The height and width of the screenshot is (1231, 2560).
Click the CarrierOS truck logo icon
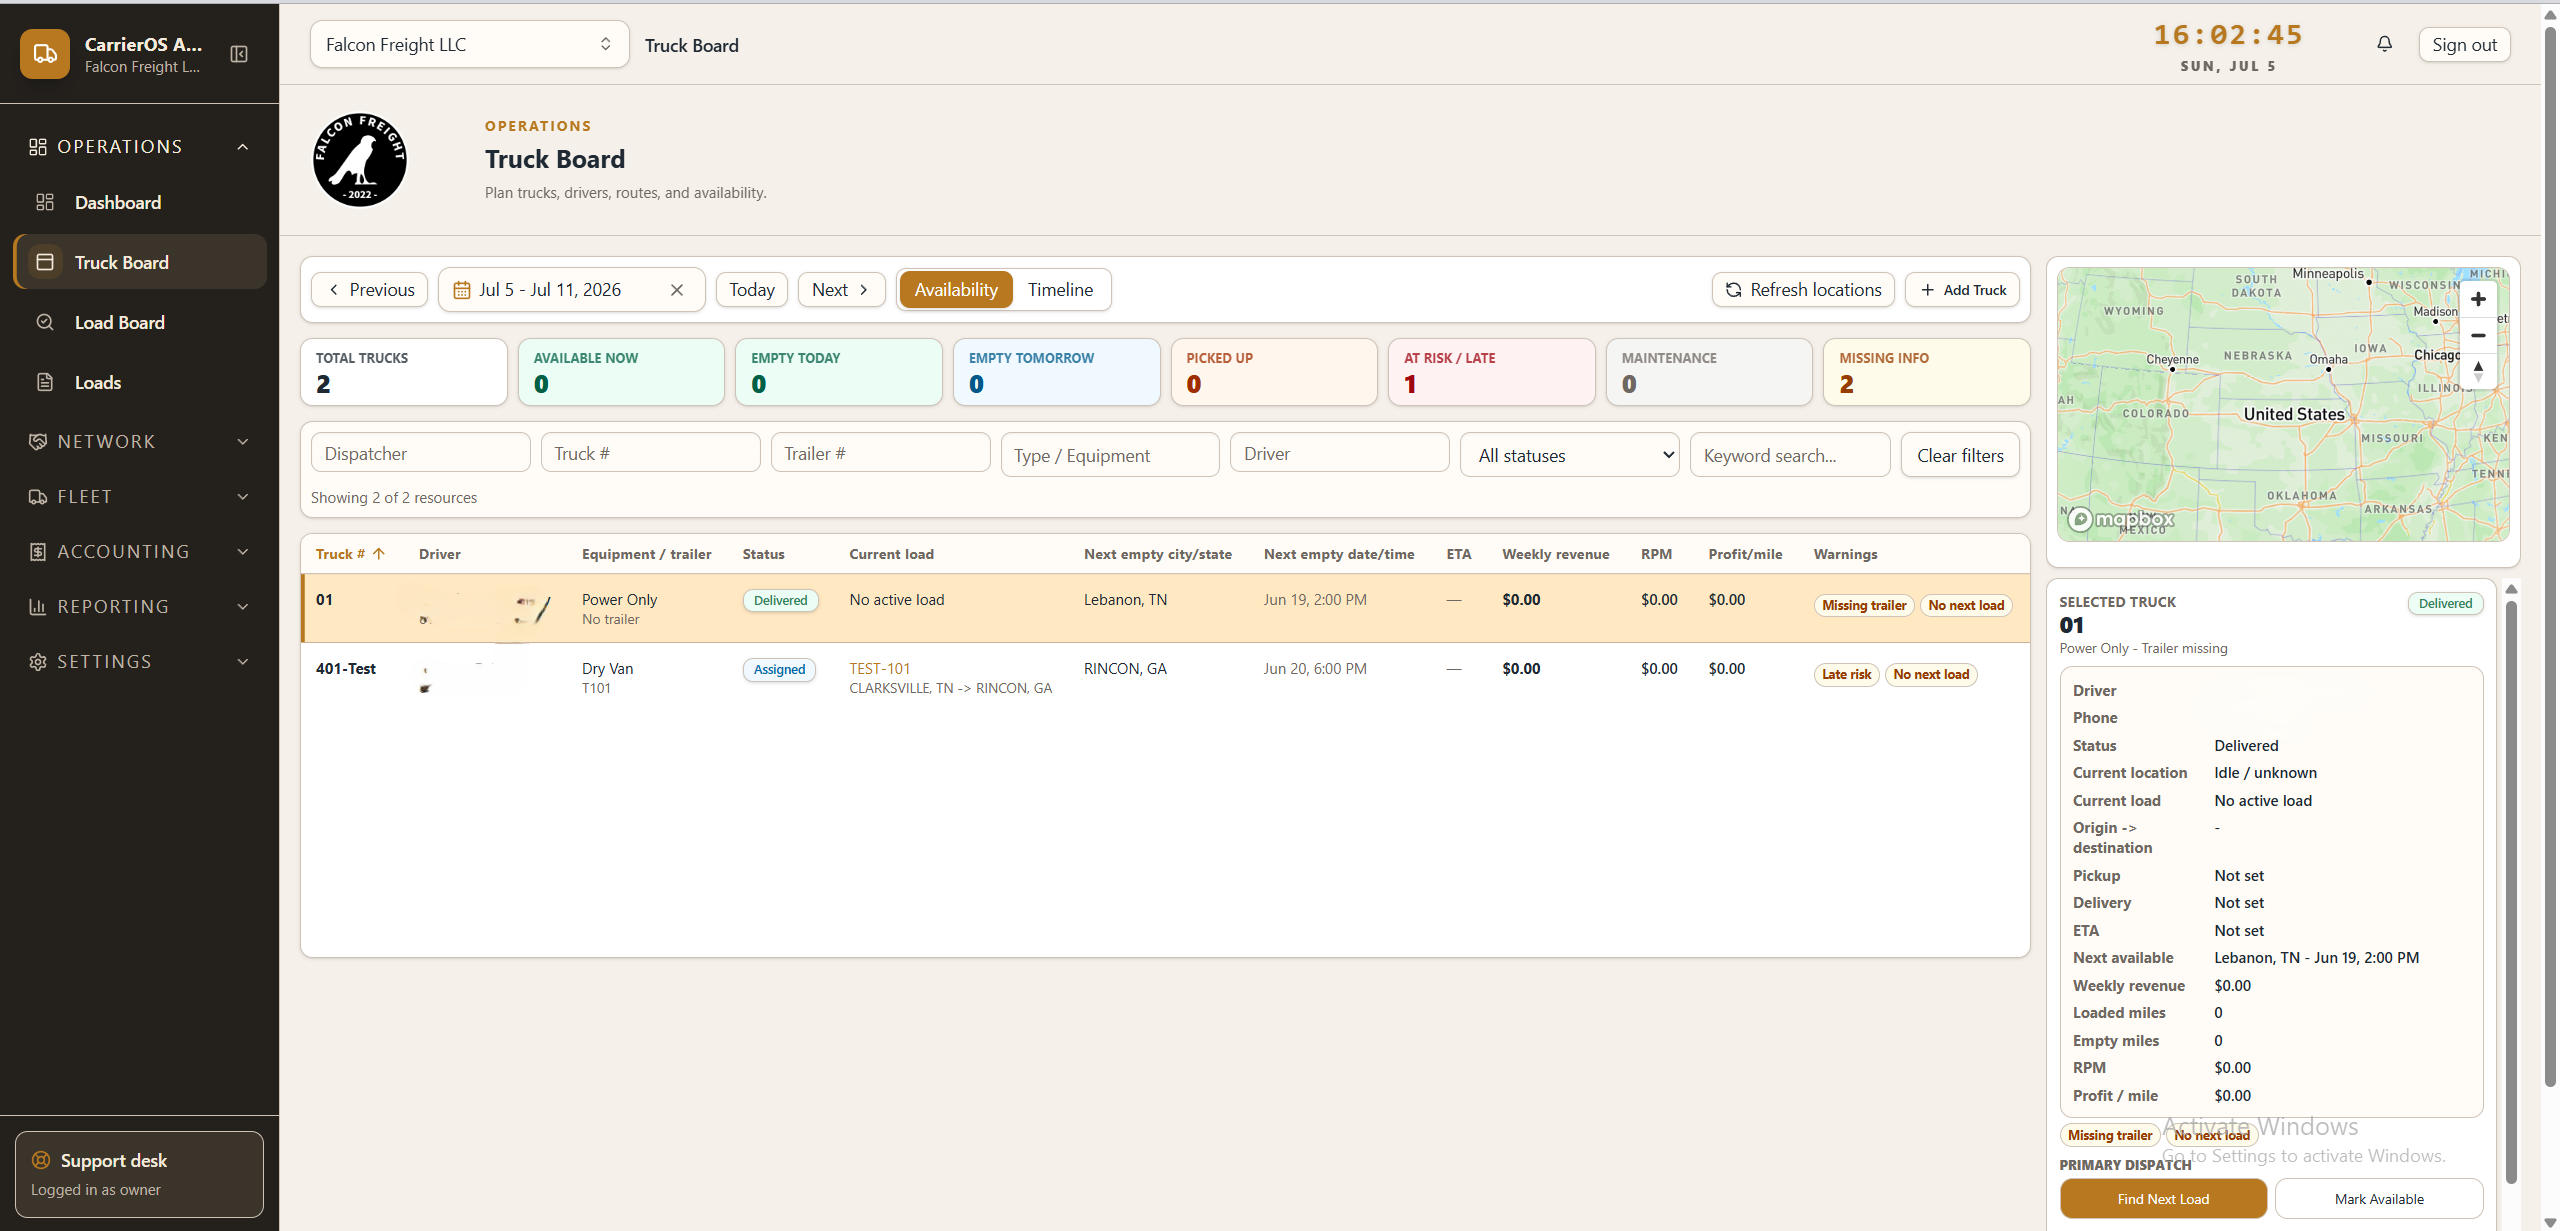(45, 54)
